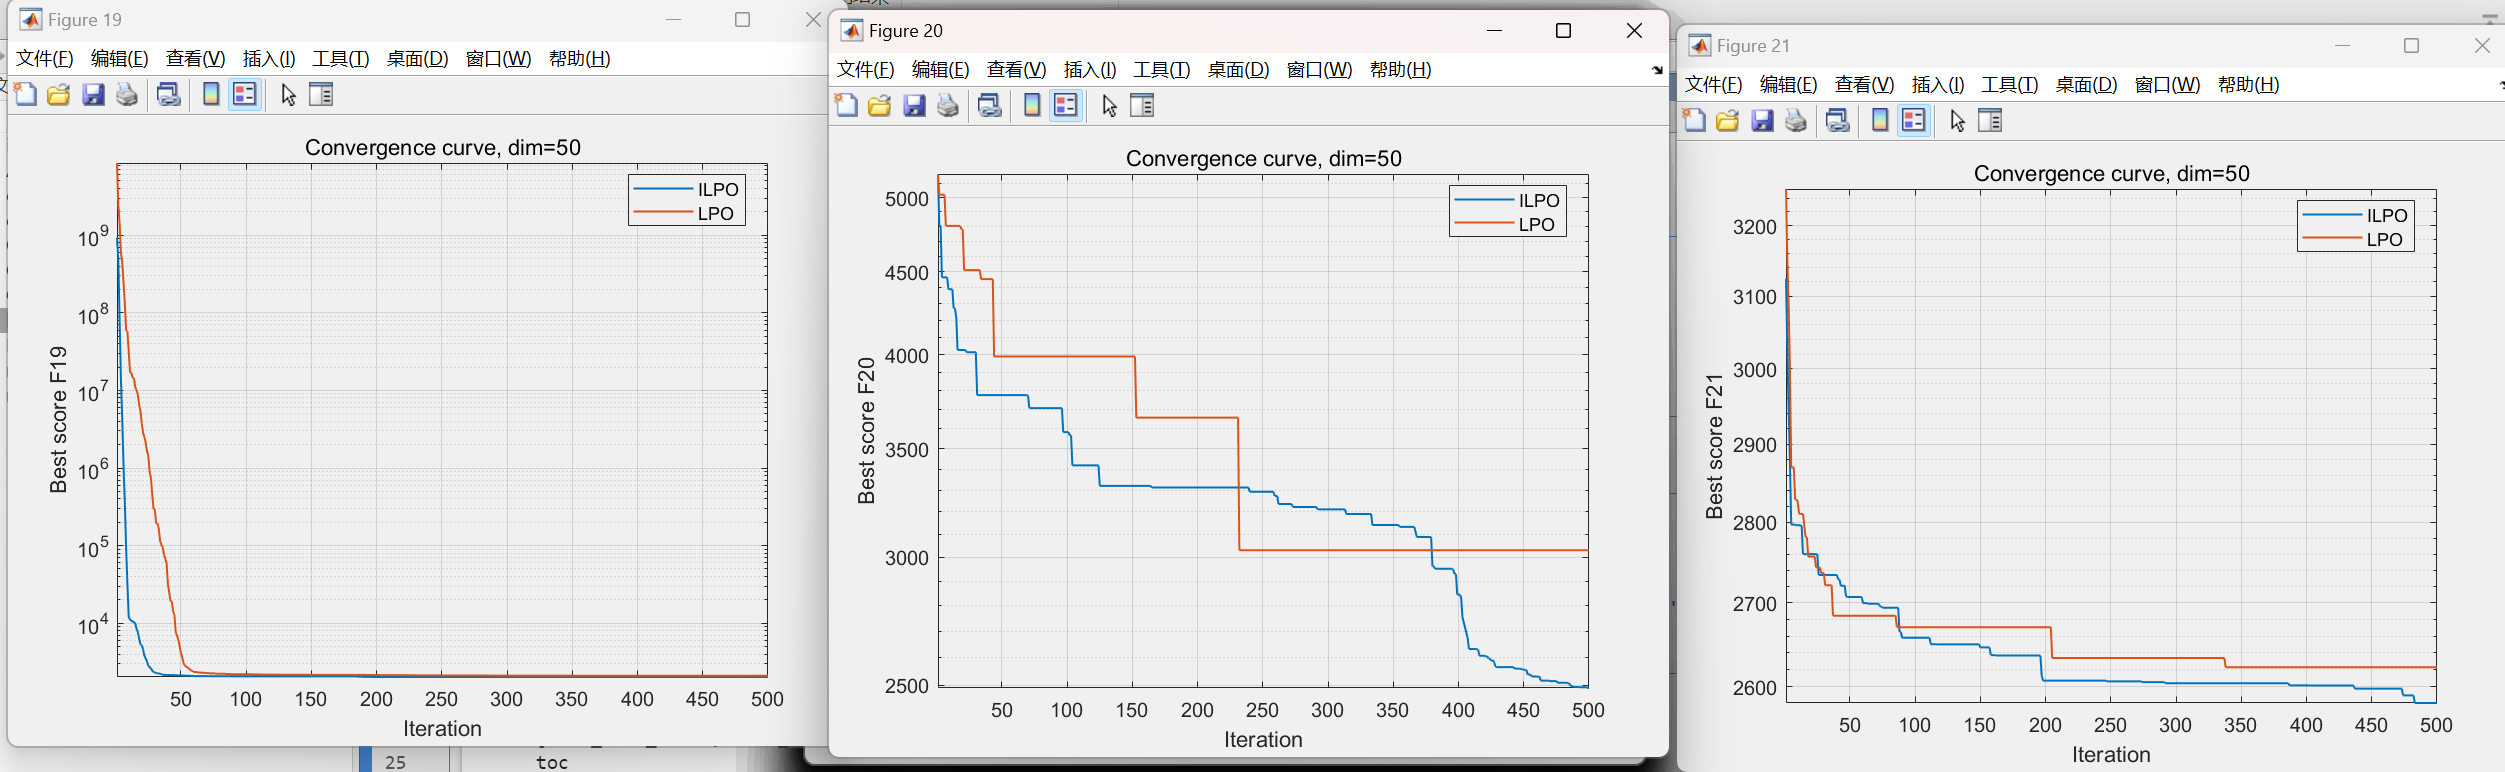Toggle Insert legend icon in Figure 19
This screenshot has width=2505, height=772.
[245, 94]
